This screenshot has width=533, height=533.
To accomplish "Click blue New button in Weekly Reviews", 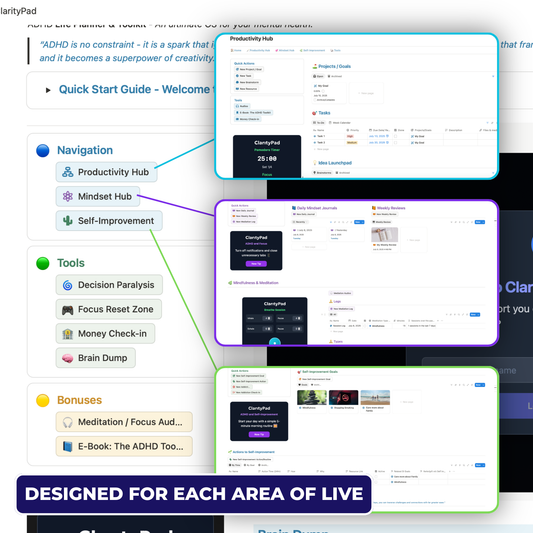I will (x=480, y=222).
